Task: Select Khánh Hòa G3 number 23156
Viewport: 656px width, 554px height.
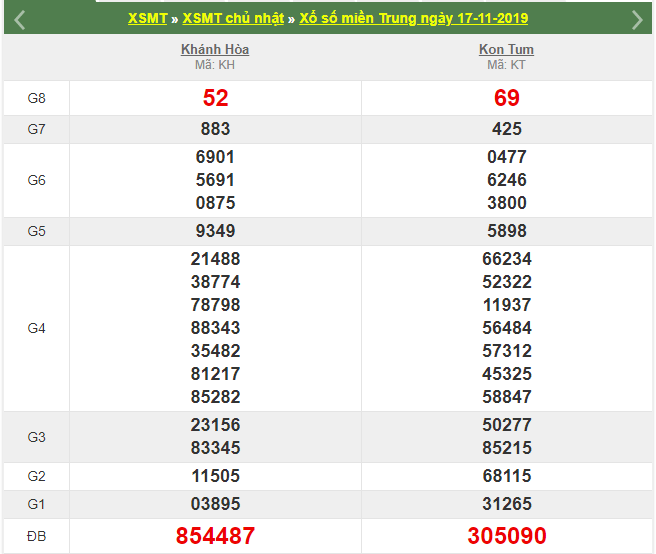Action: pyautogui.click(x=215, y=425)
